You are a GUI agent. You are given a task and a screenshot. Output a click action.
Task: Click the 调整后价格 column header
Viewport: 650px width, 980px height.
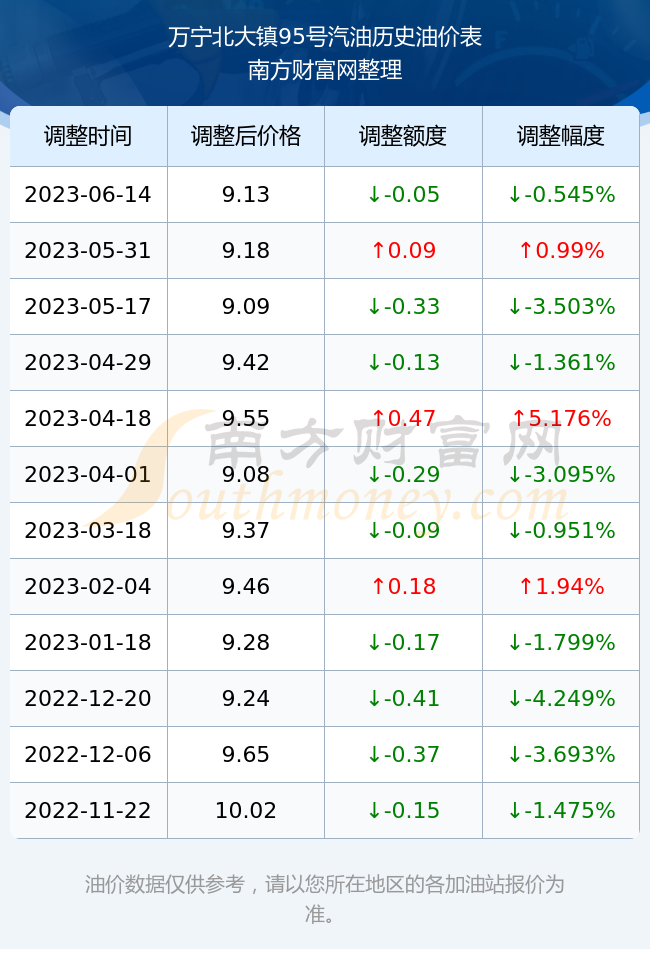click(x=246, y=136)
